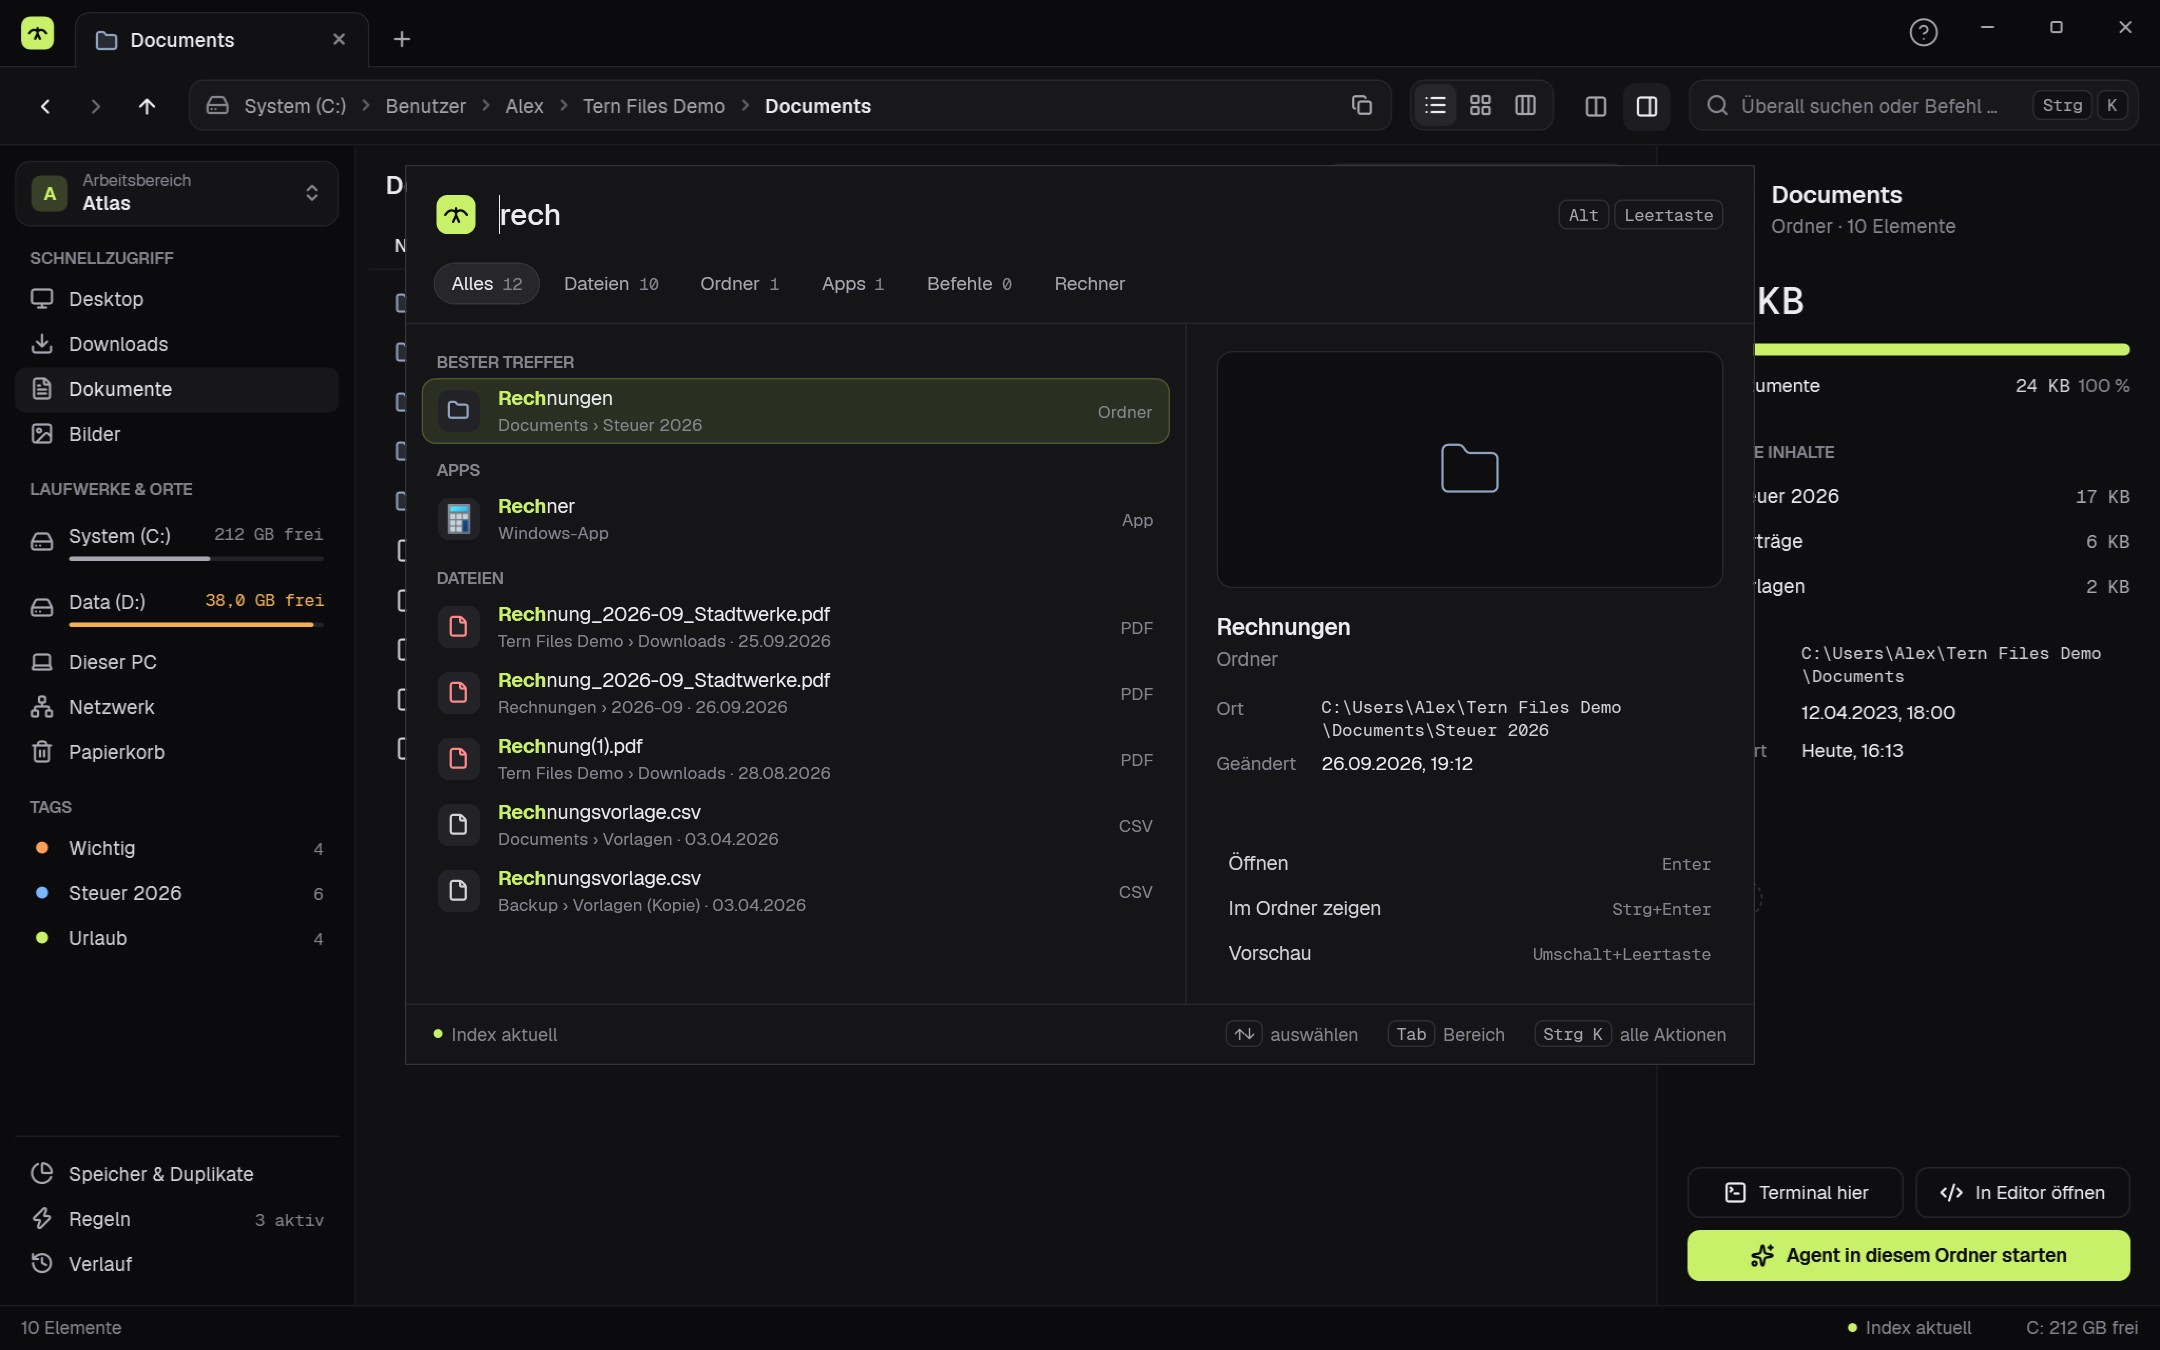Open Downloads in the sidebar
This screenshot has height=1350, width=2160.
tap(177, 344)
